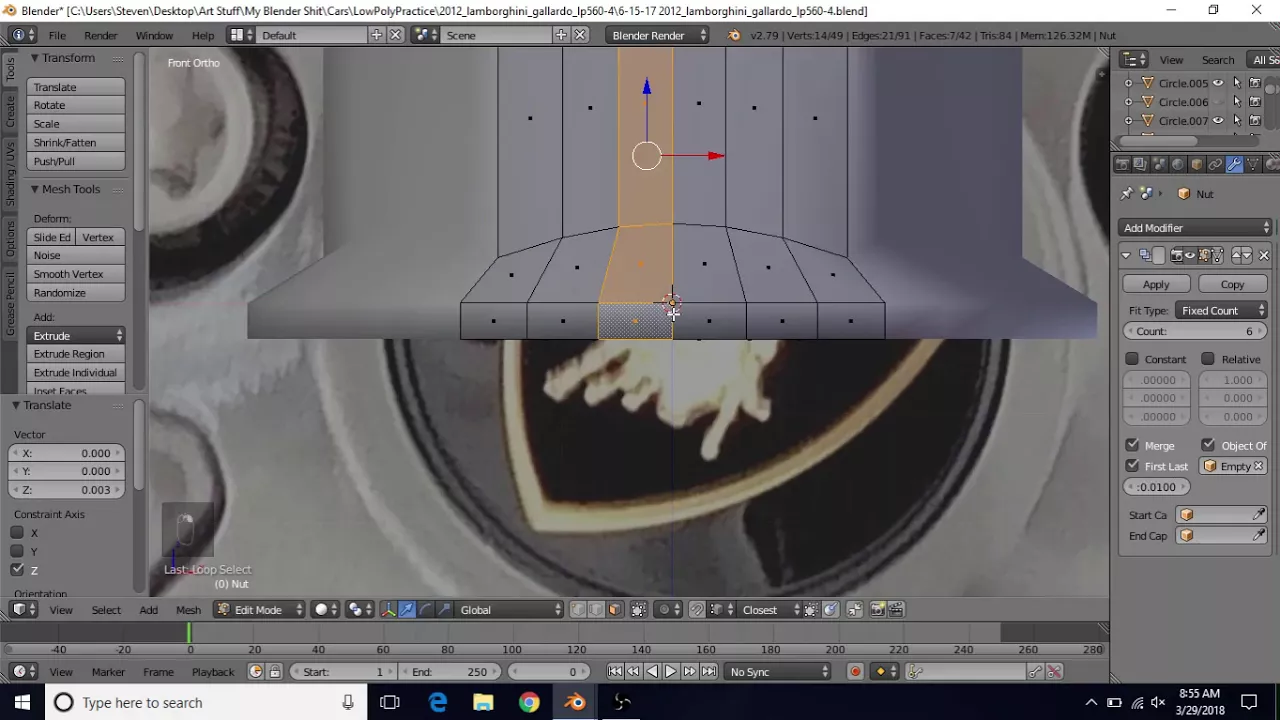This screenshot has width=1280, height=720.
Task: Add a new scene with plus icon
Action: click(x=561, y=35)
